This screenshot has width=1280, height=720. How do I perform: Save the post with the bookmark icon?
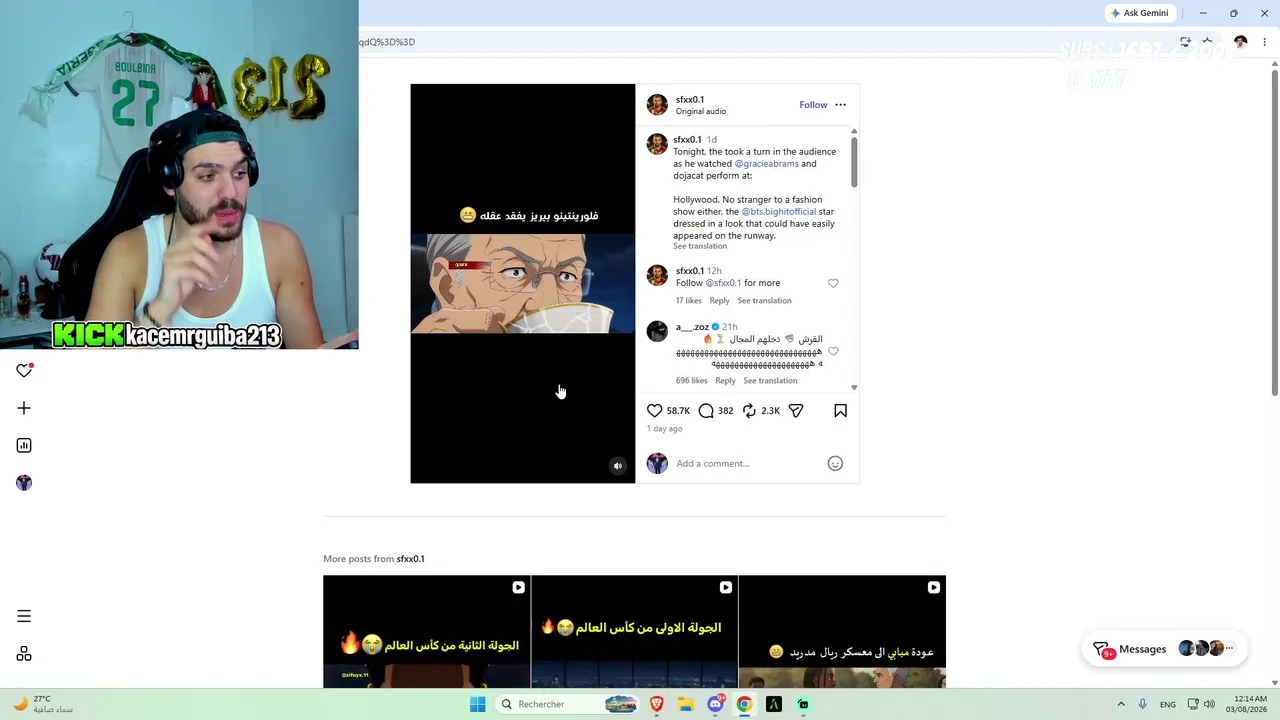(x=840, y=410)
